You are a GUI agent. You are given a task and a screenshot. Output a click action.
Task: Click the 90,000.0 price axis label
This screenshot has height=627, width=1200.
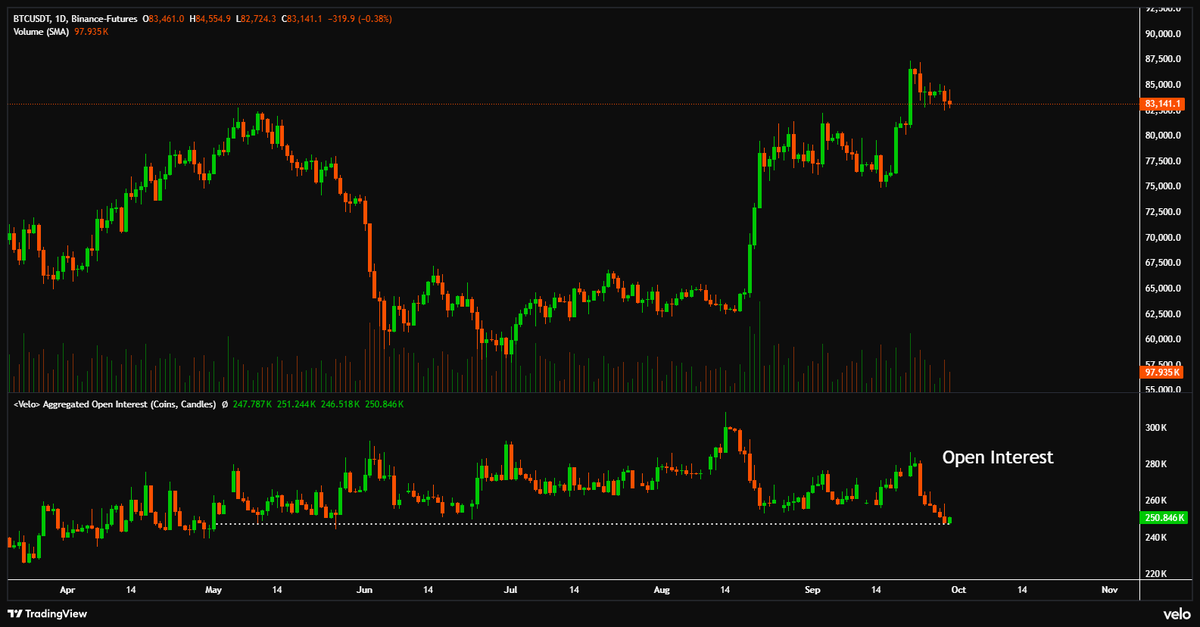click(1164, 34)
